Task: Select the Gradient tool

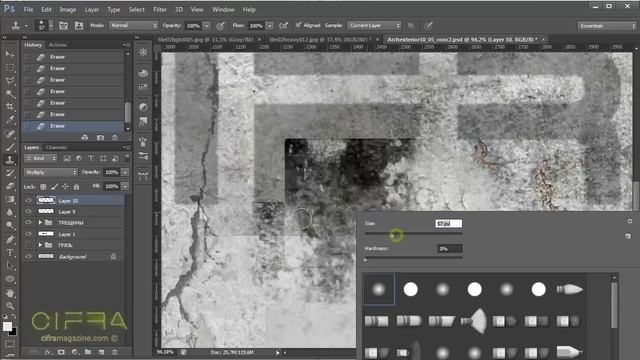Action: pos(10,199)
